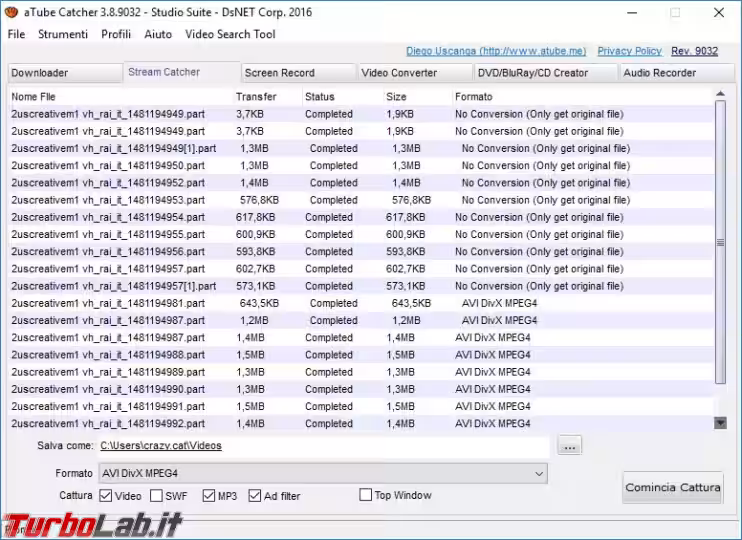Click the 593,8KB transfer value
Screen dimensions: 742x540
point(256,252)
